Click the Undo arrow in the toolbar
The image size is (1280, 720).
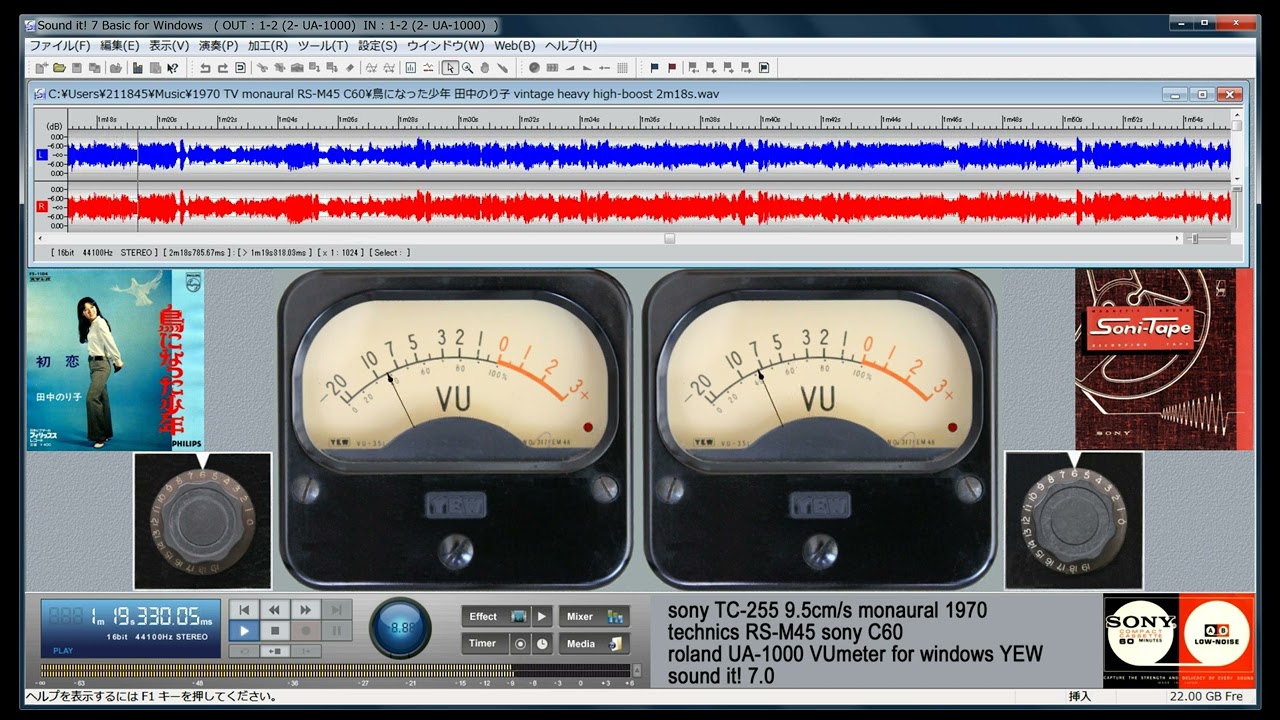(205, 68)
